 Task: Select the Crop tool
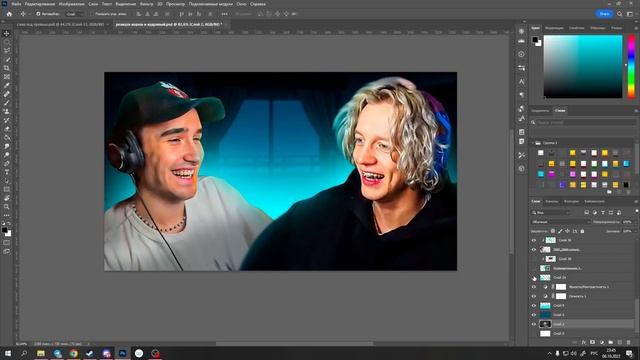pyautogui.click(x=7, y=68)
